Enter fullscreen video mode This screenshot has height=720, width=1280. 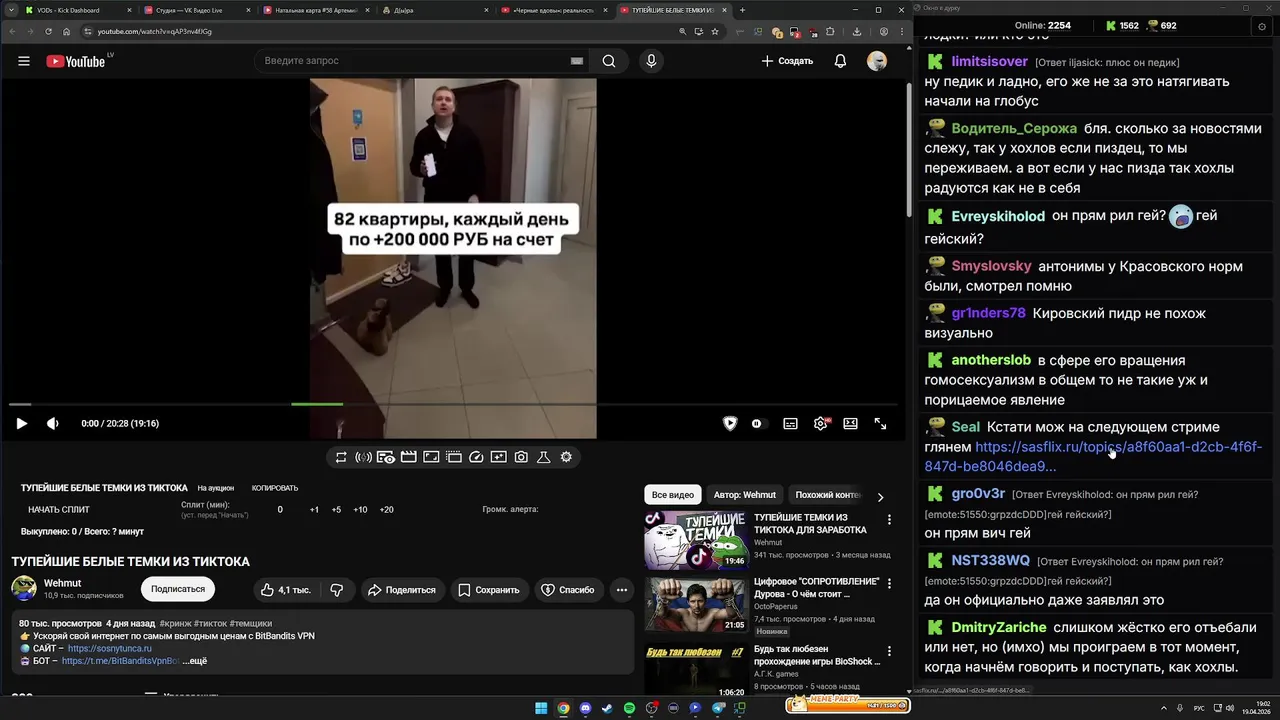pos(880,423)
